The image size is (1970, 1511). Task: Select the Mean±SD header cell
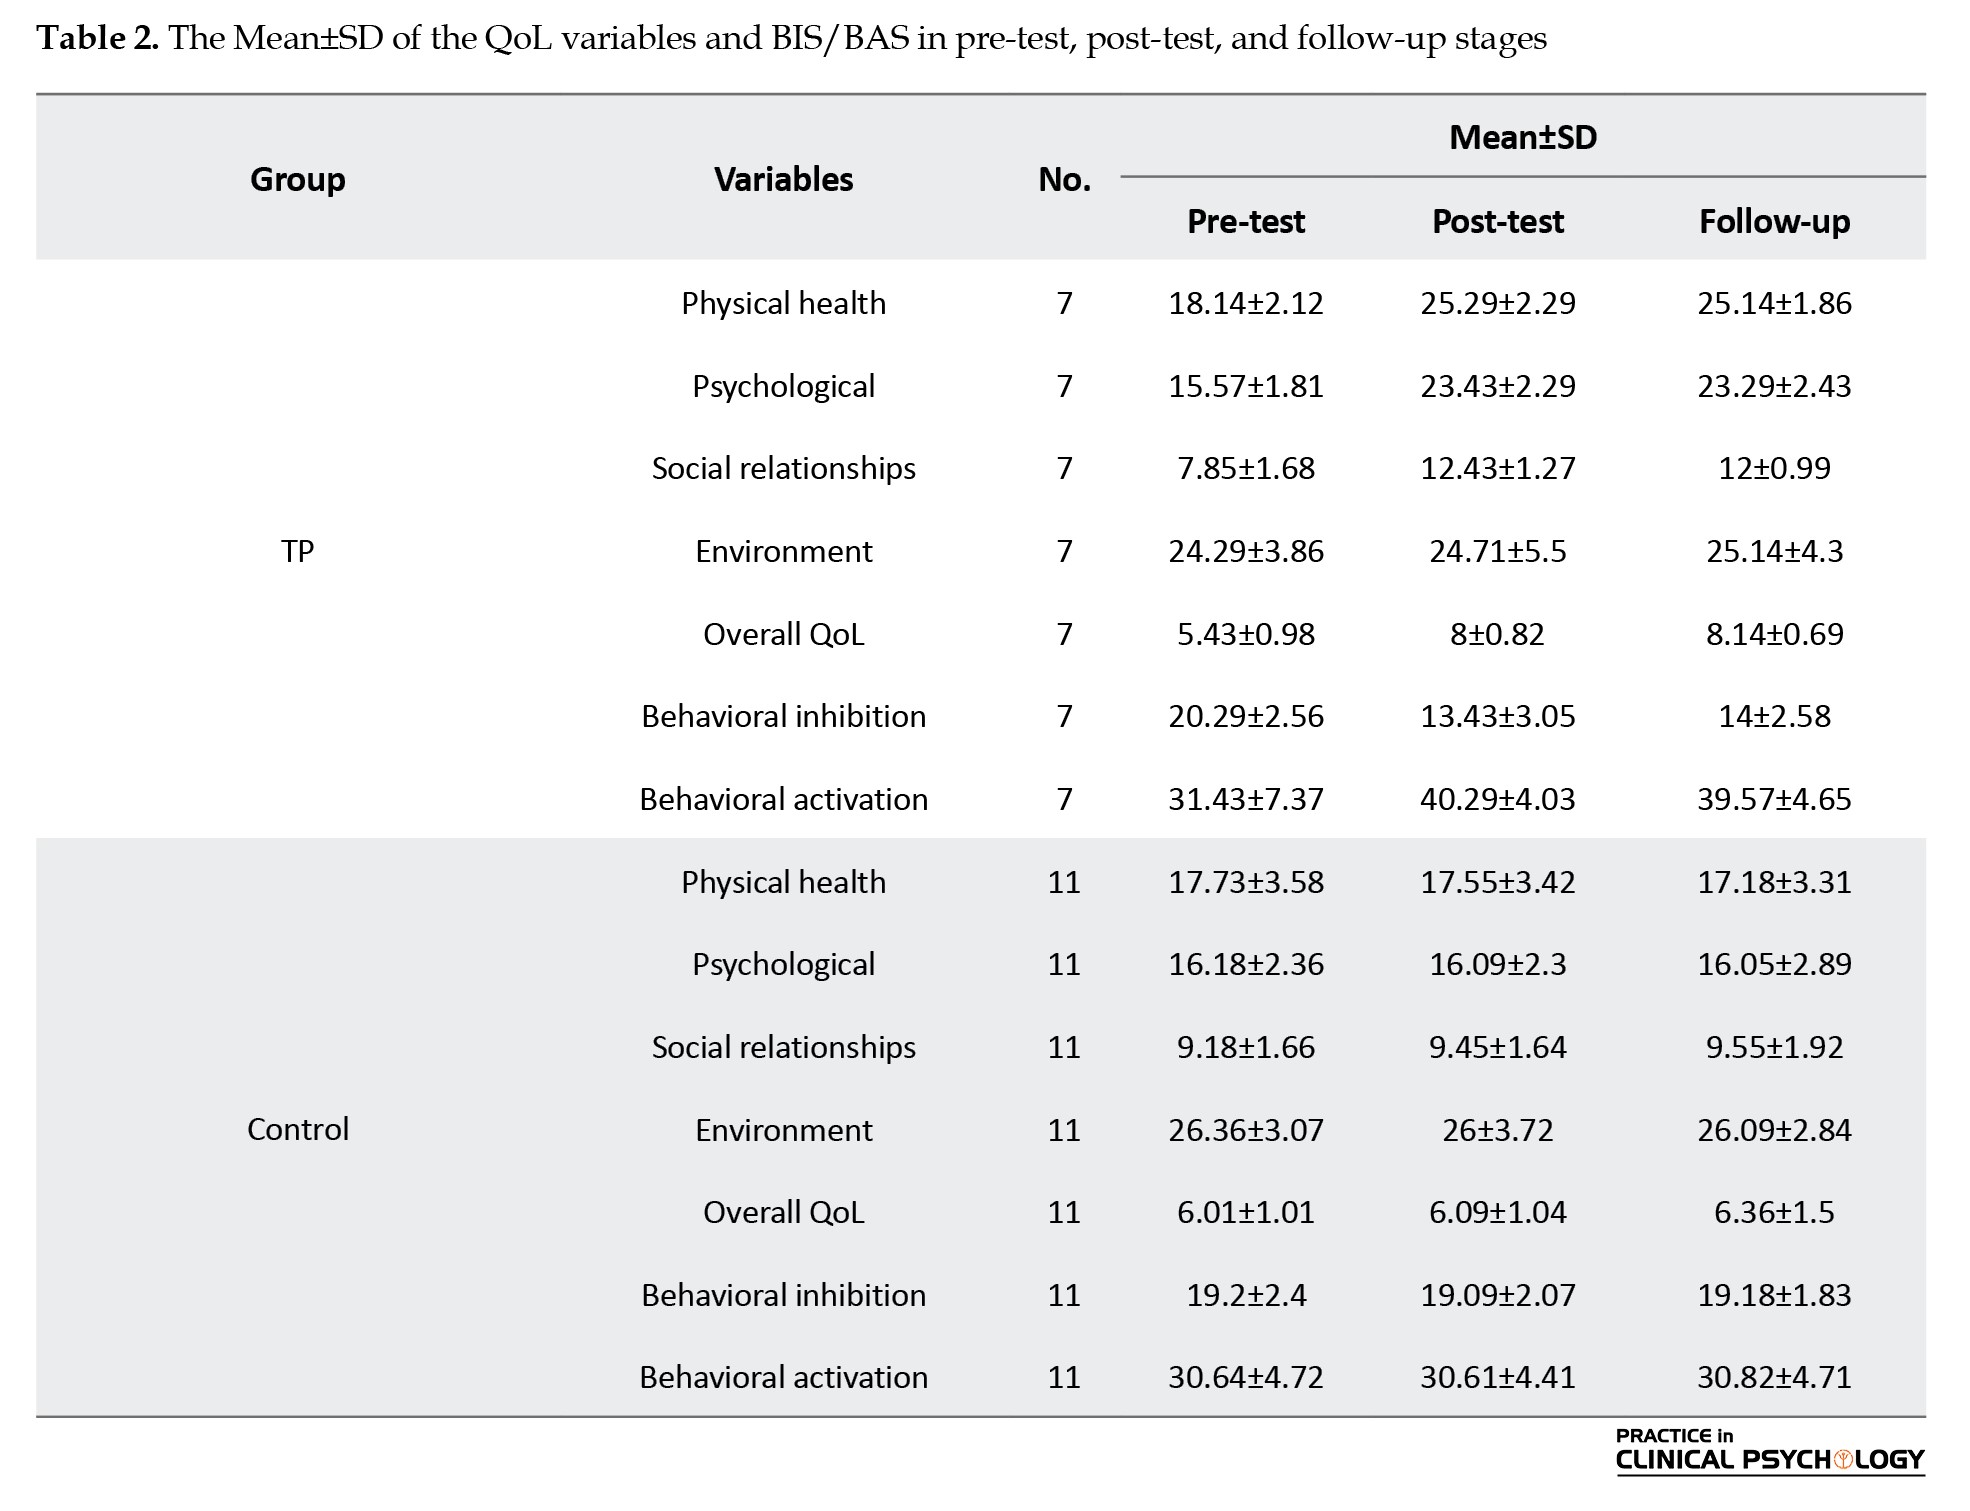pyautogui.click(x=1523, y=137)
